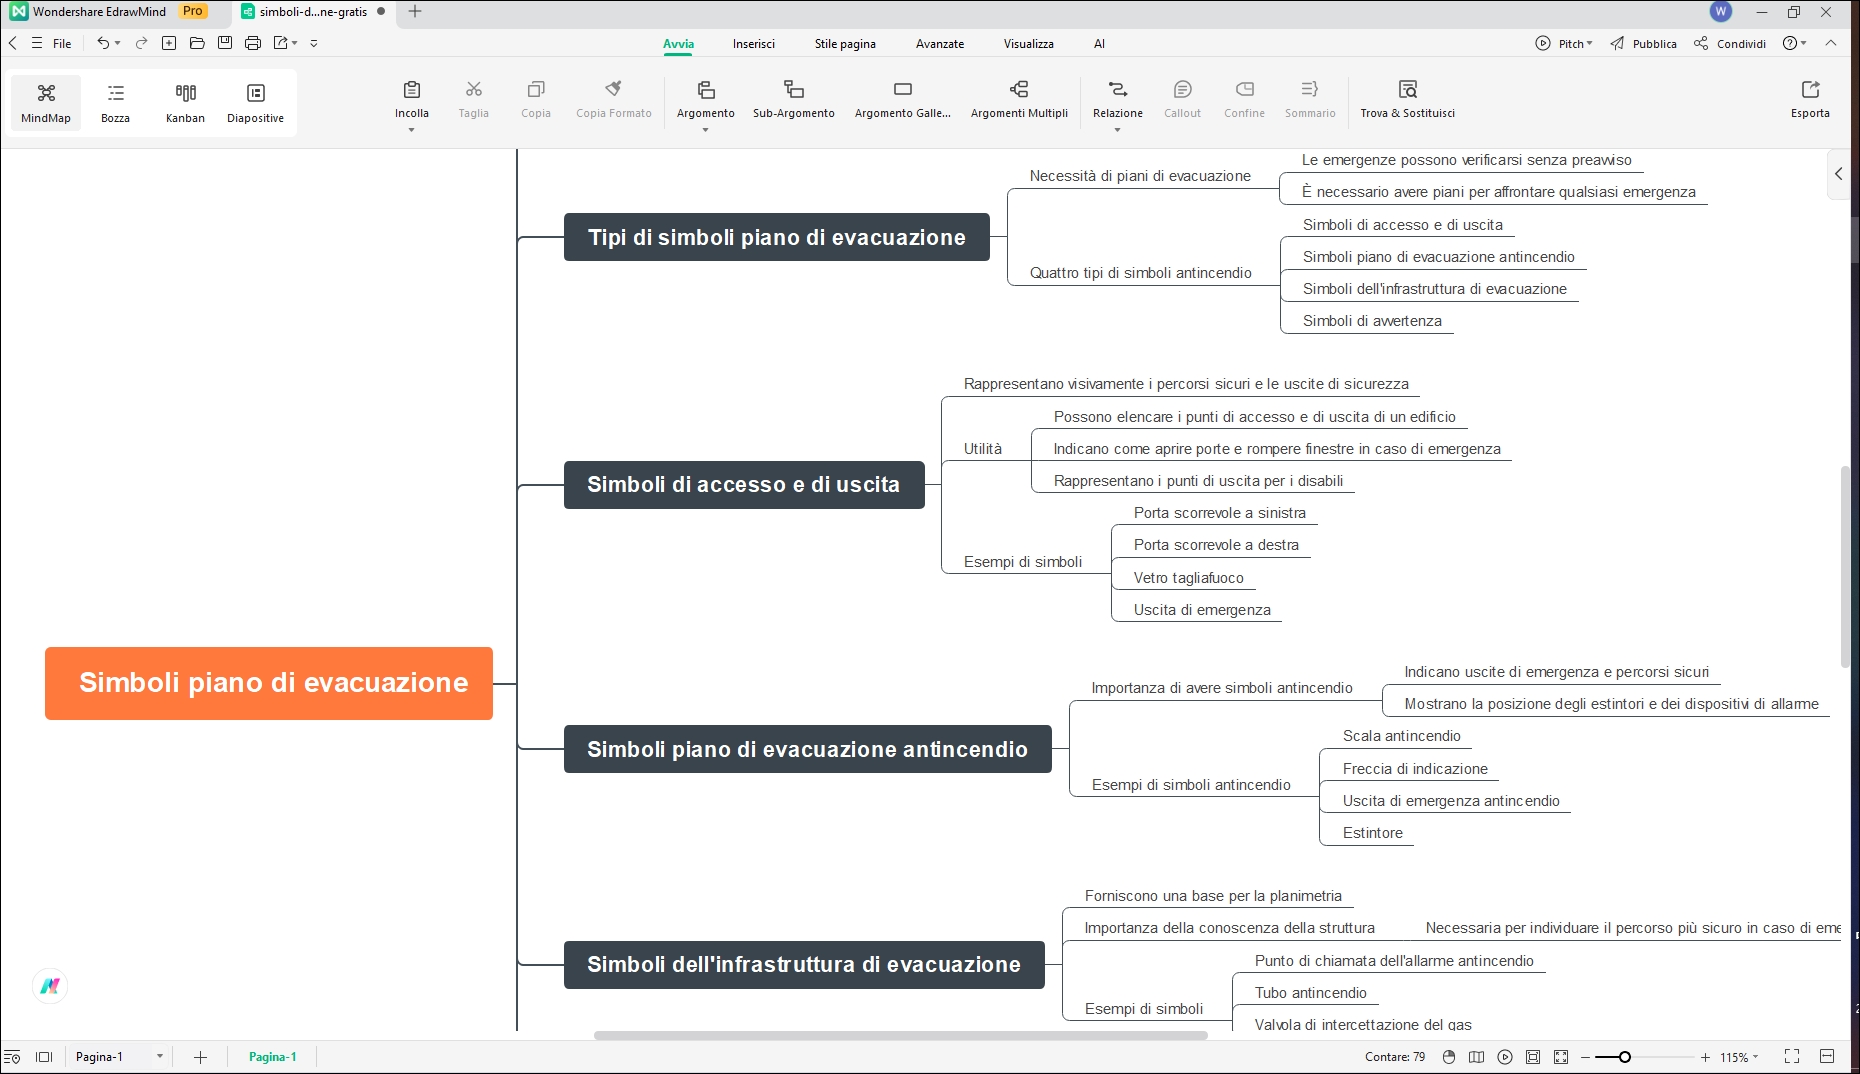Open the Incolla paste options arrow

(x=411, y=130)
